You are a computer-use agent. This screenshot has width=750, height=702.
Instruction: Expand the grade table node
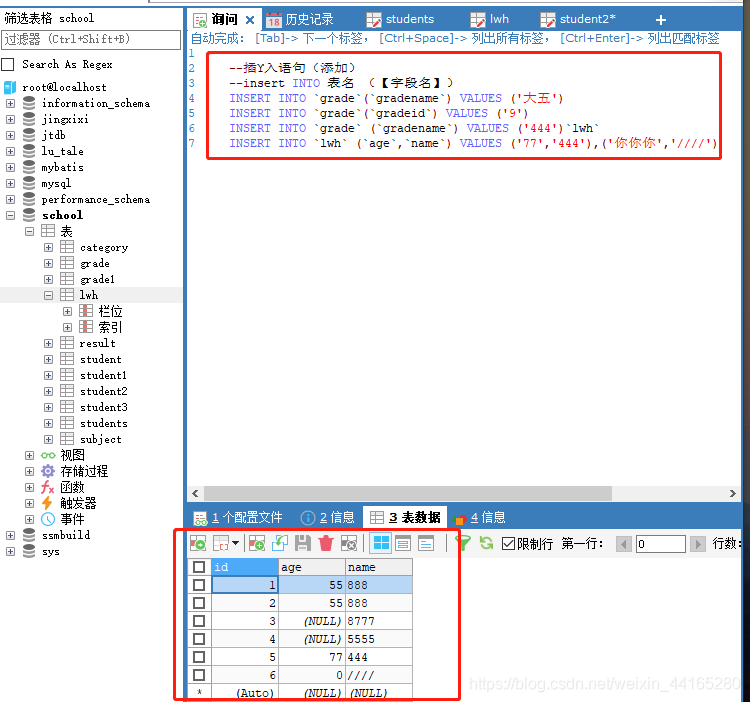click(x=48, y=263)
